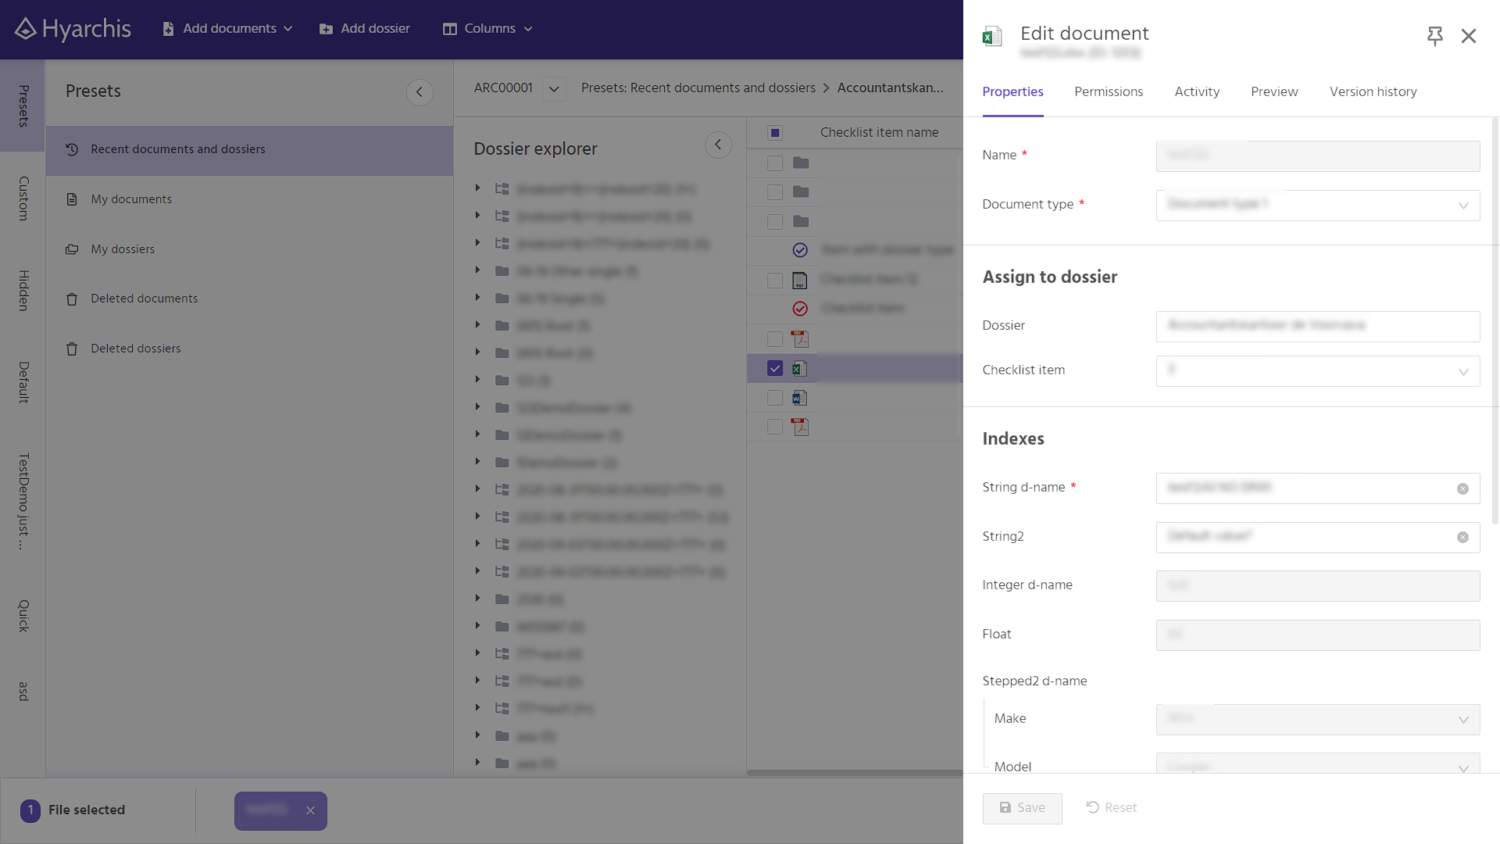This screenshot has height=844, width=1500.
Task: Switch to the Permissions tab
Action: click(x=1107, y=91)
